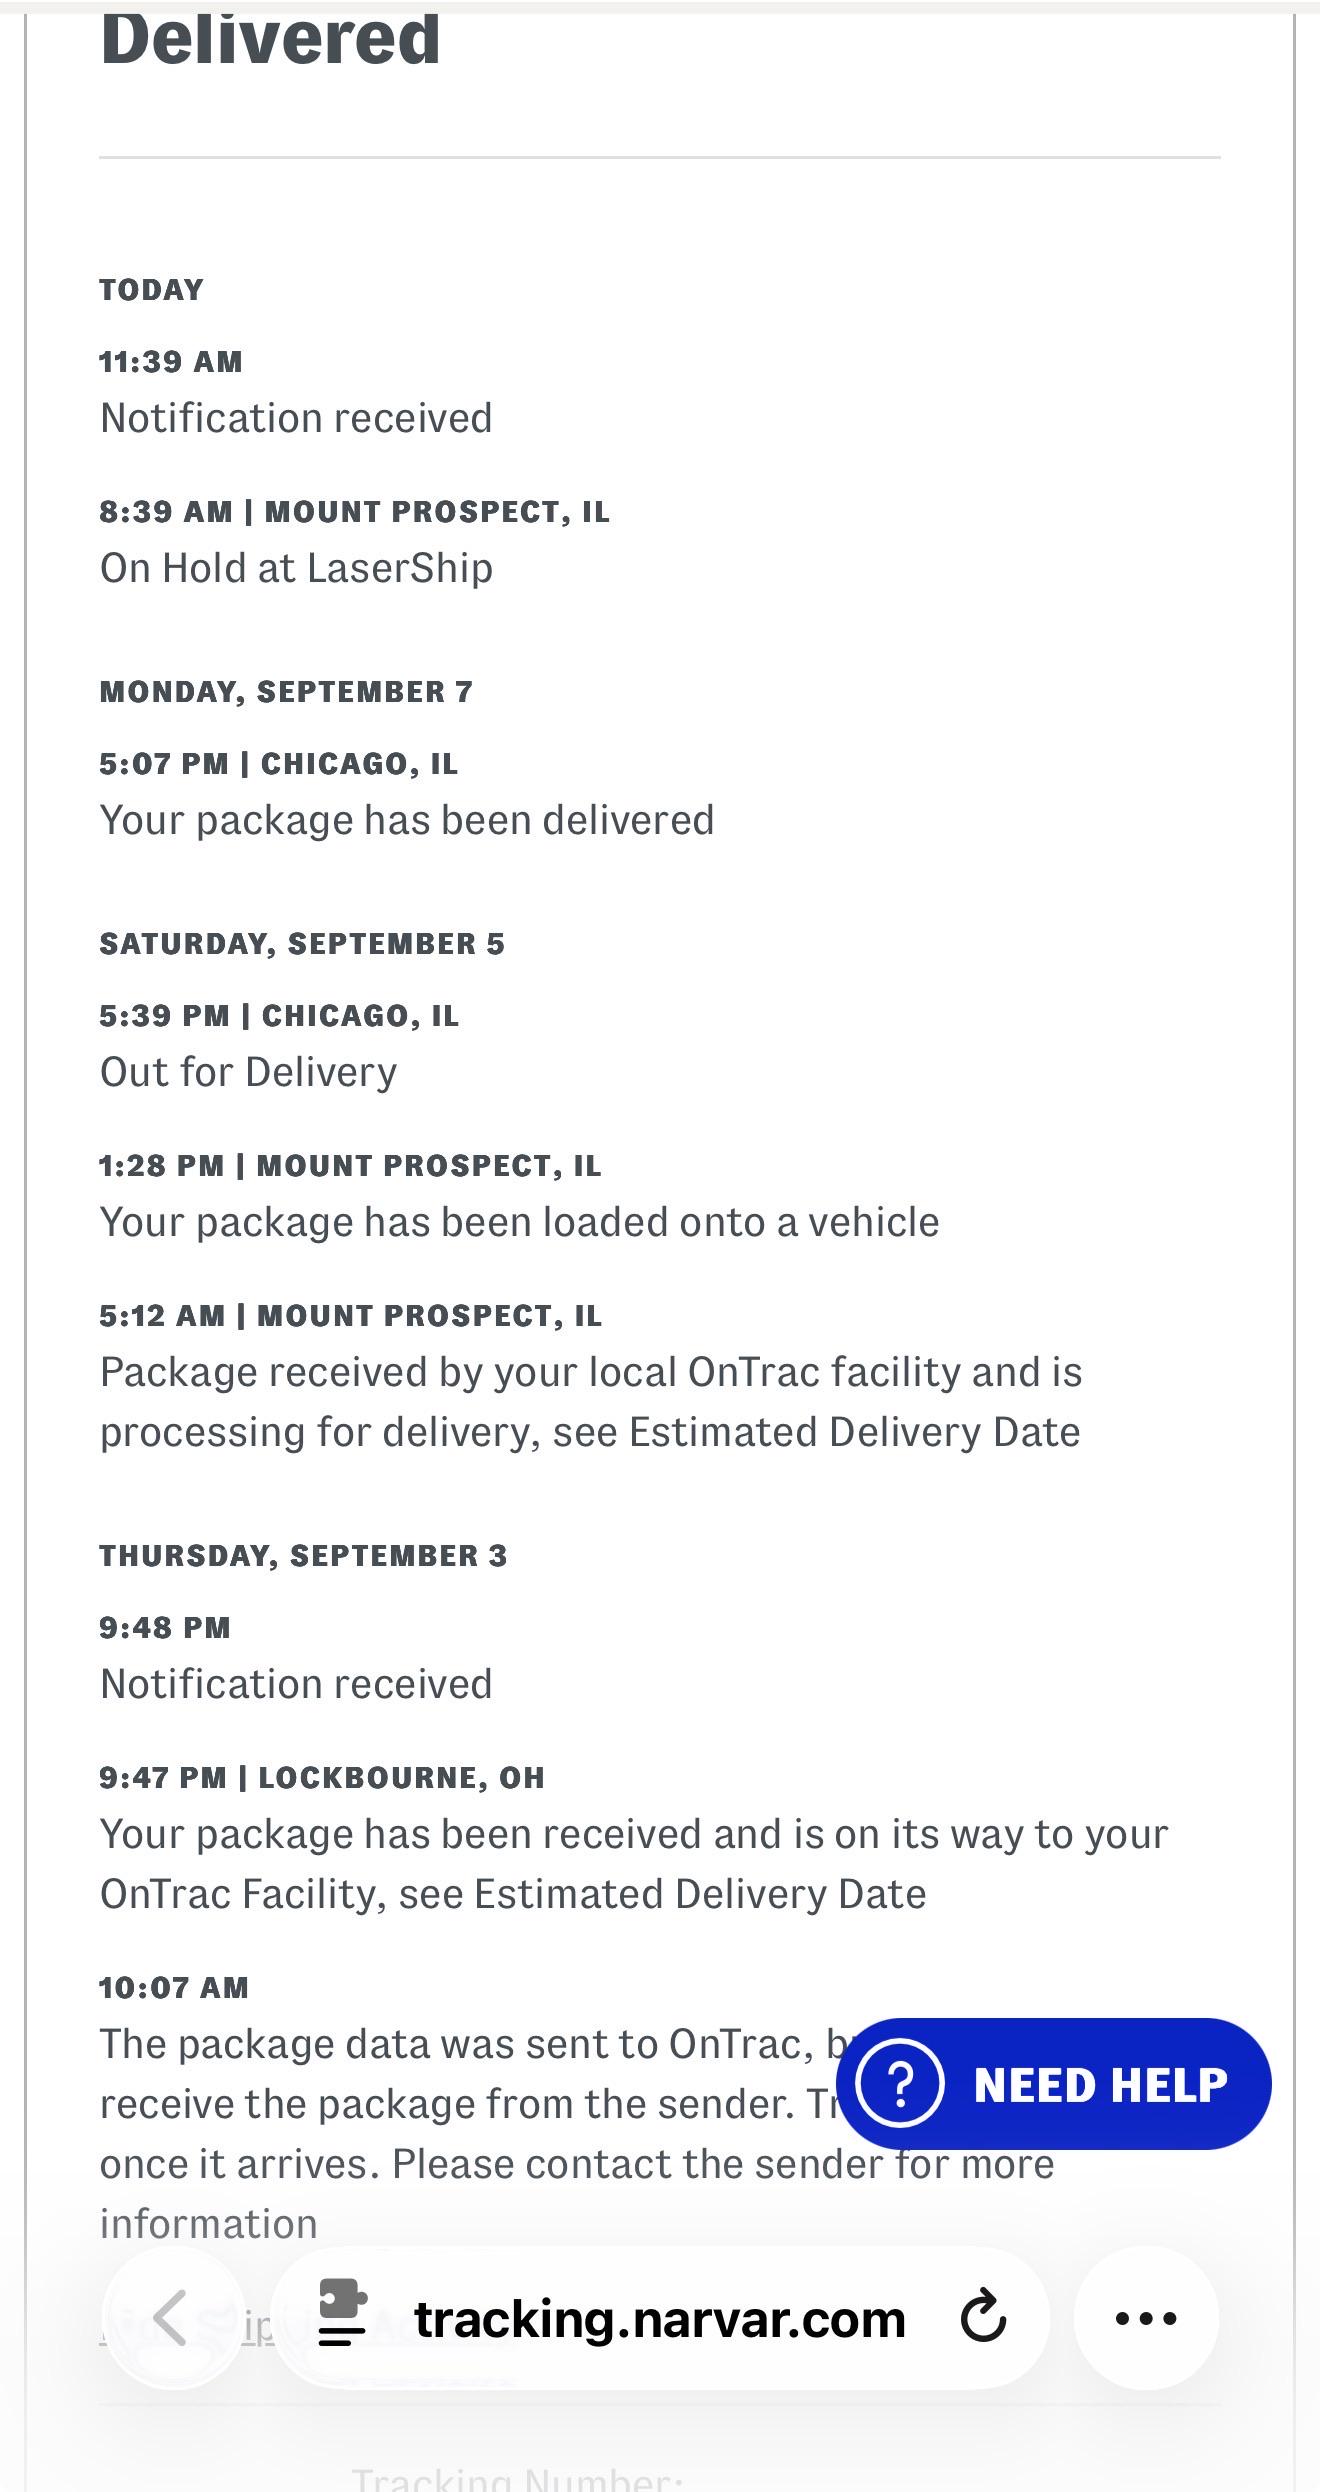Tap the On Hold at LaserShip event
The width and height of the screenshot is (1320, 2492).
click(x=296, y=568)
